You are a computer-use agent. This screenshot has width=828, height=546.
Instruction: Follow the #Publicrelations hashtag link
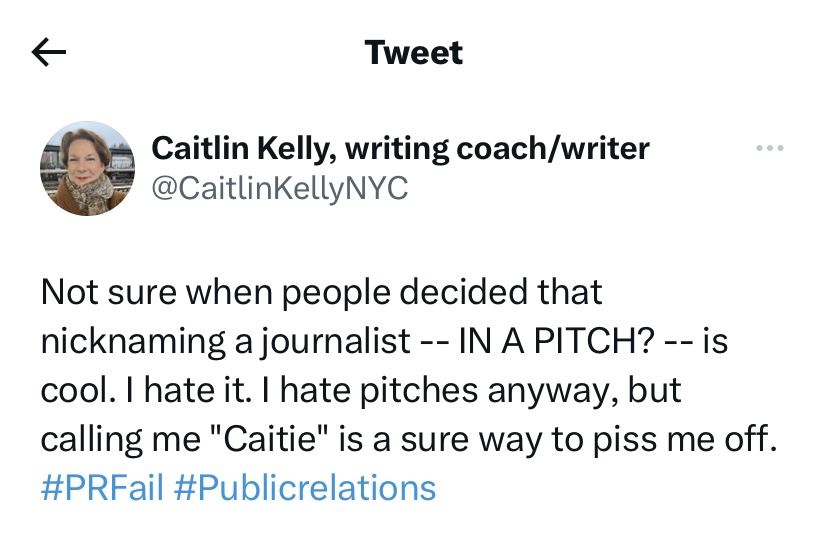305,487
